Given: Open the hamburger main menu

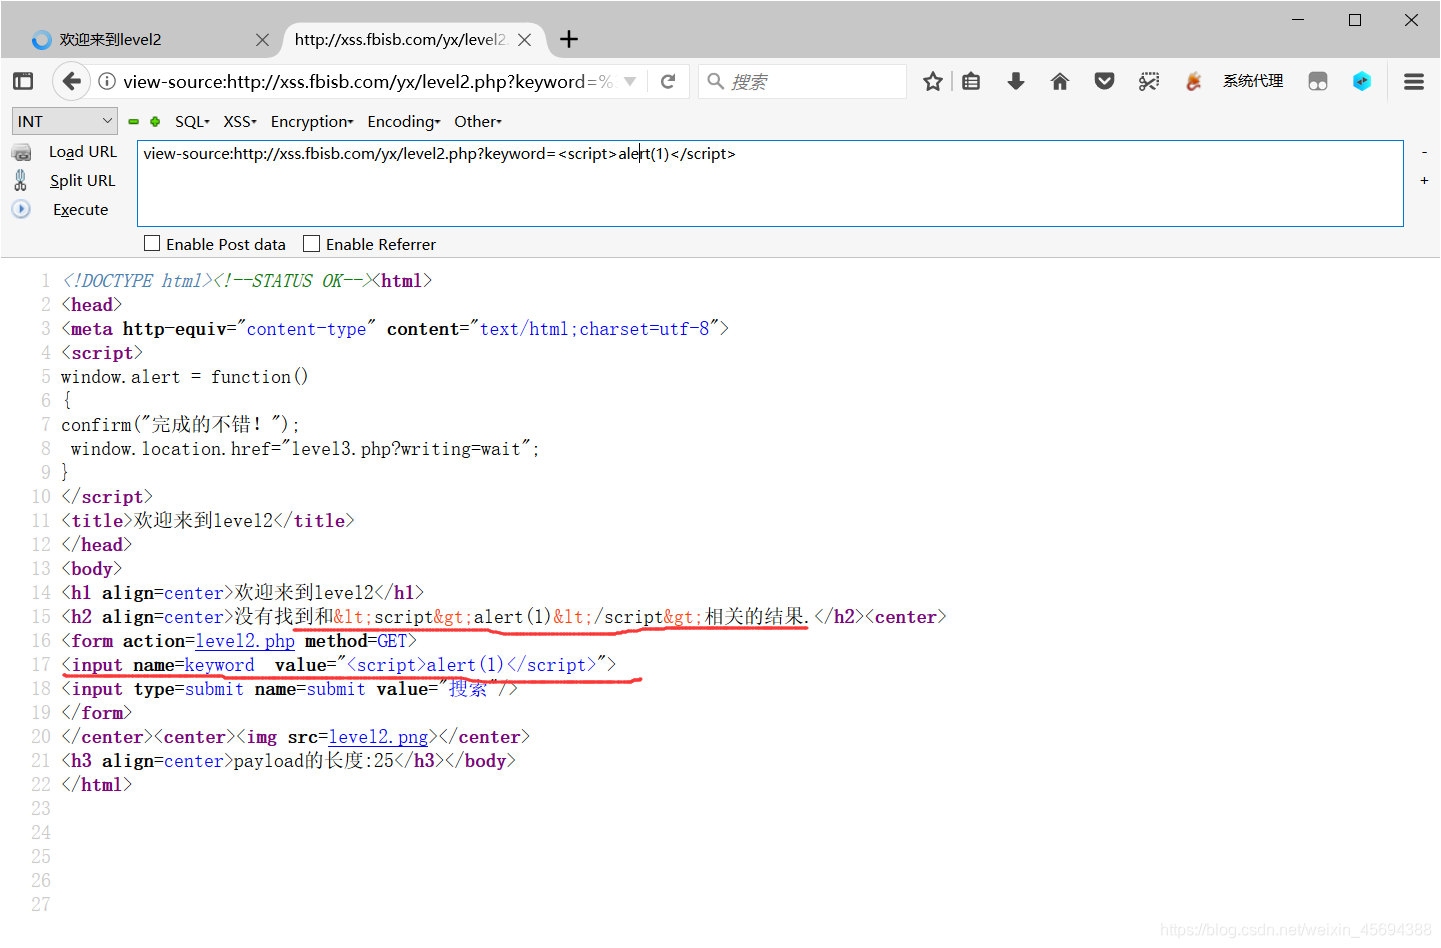Looking at the screenshot, I should pos(1414,81).
